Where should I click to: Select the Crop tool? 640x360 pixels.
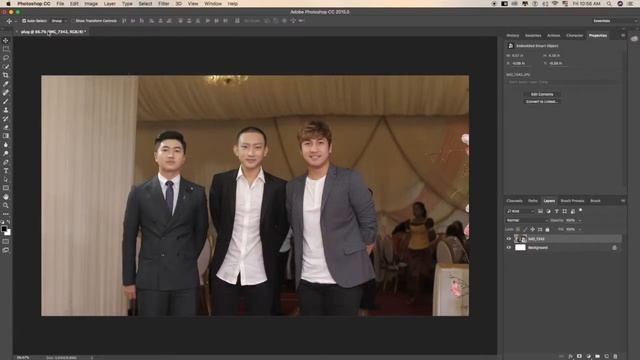tap(6, 75)
